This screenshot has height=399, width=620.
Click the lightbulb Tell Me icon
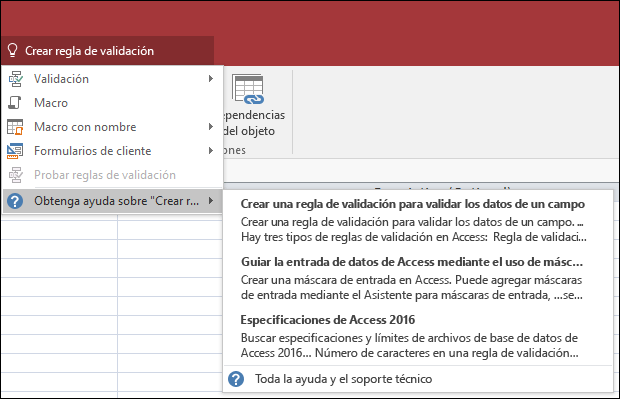coord(13,51)
